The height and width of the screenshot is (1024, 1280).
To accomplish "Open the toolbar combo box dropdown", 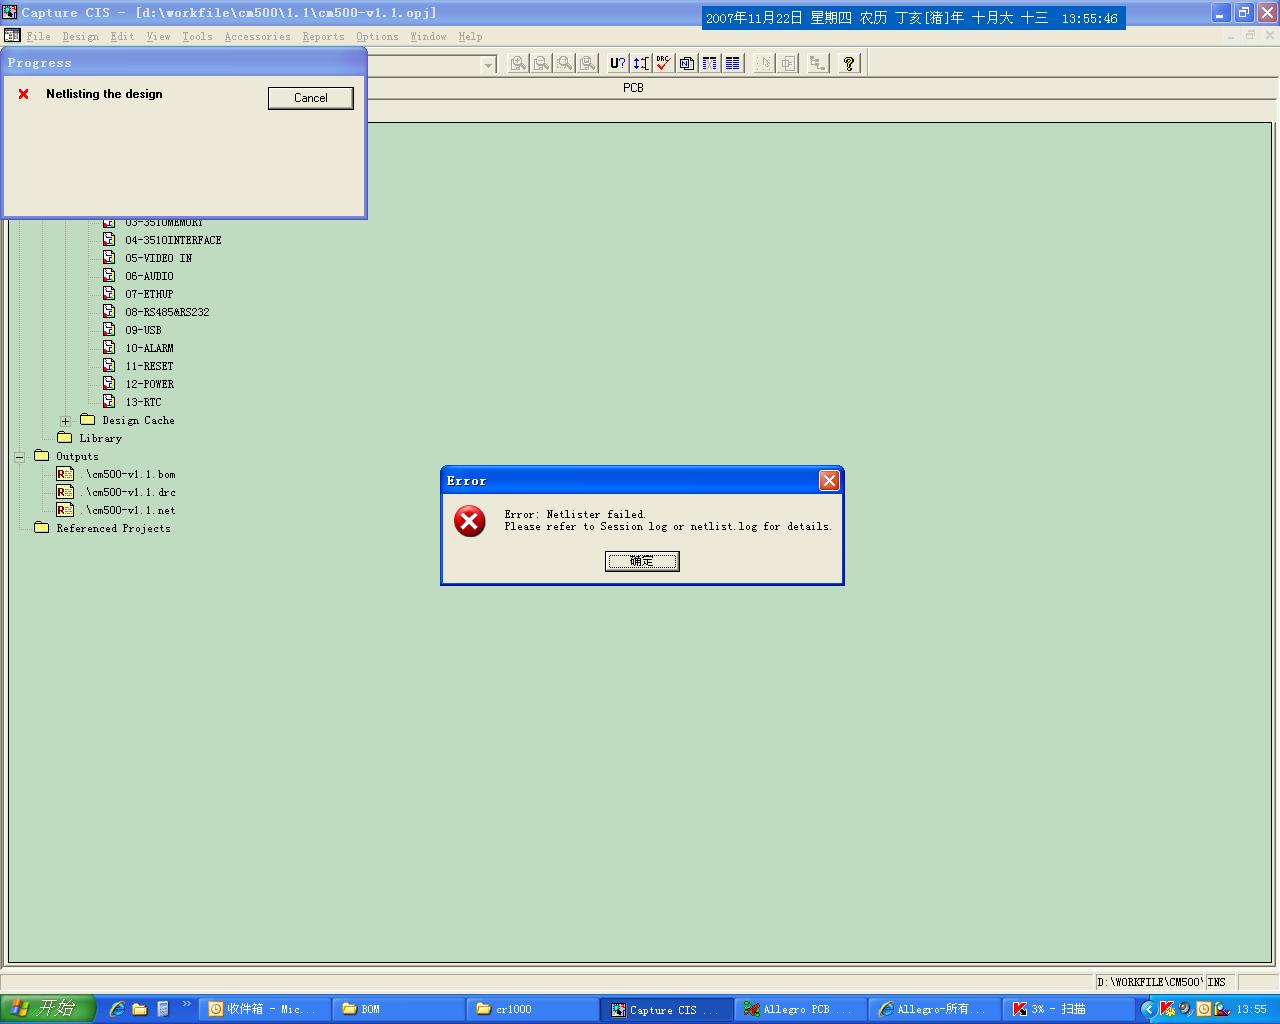I will point(489,64).
